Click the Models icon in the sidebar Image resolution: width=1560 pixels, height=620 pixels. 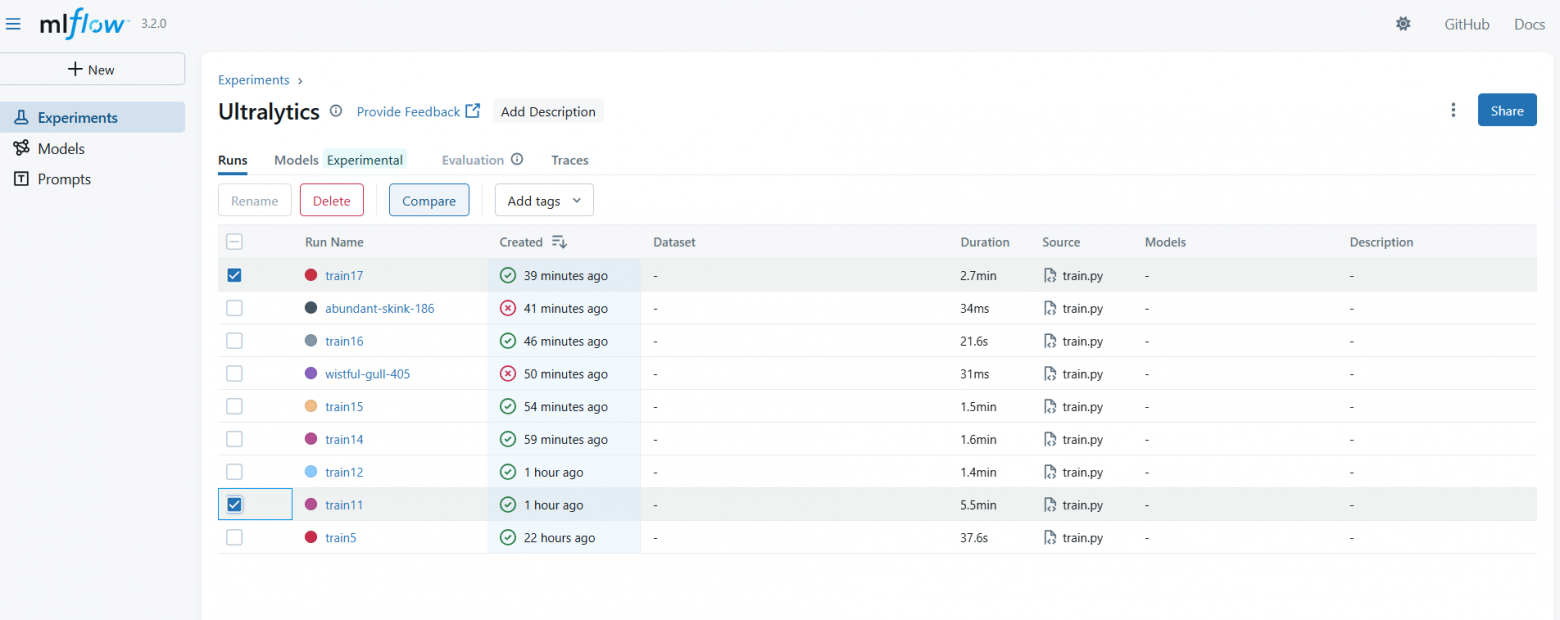pos(21,148)
